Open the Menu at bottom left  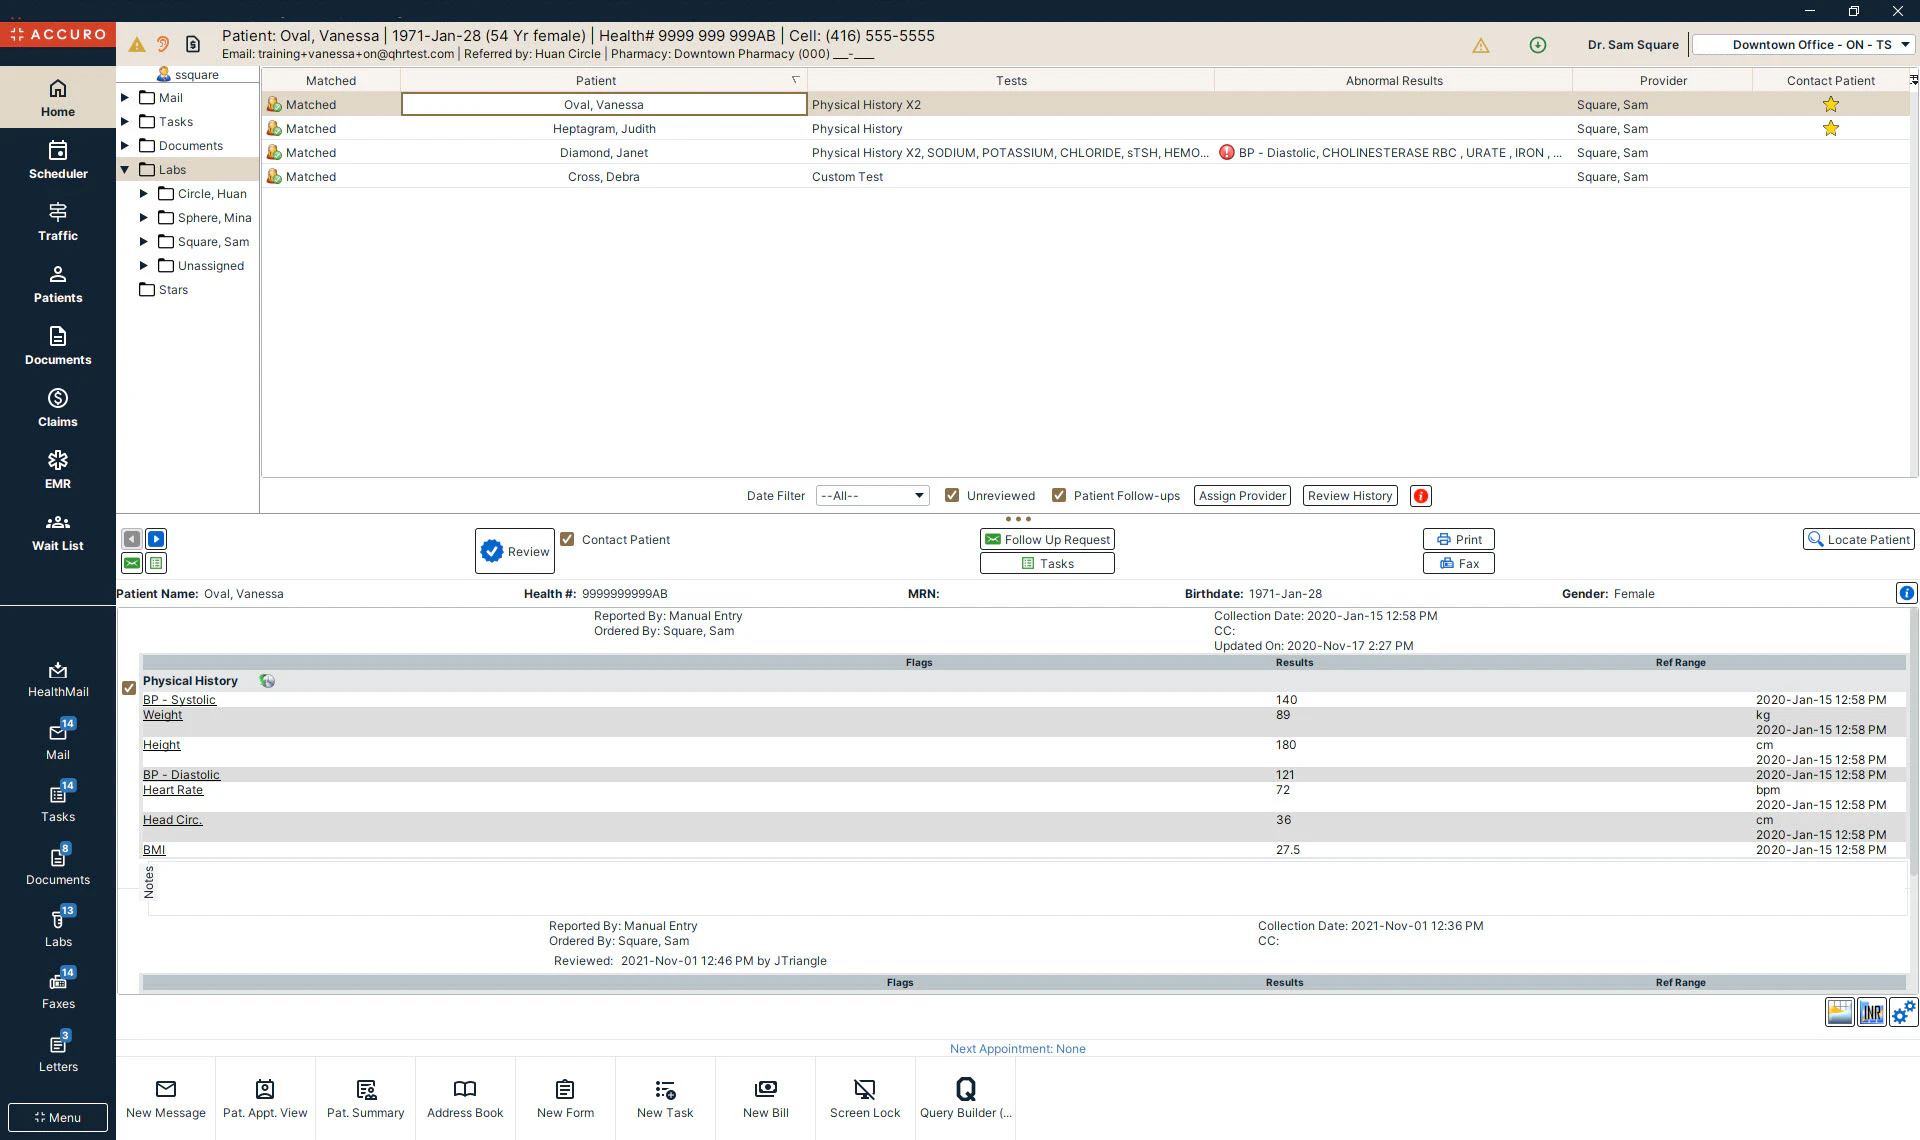pos(57,1117)
